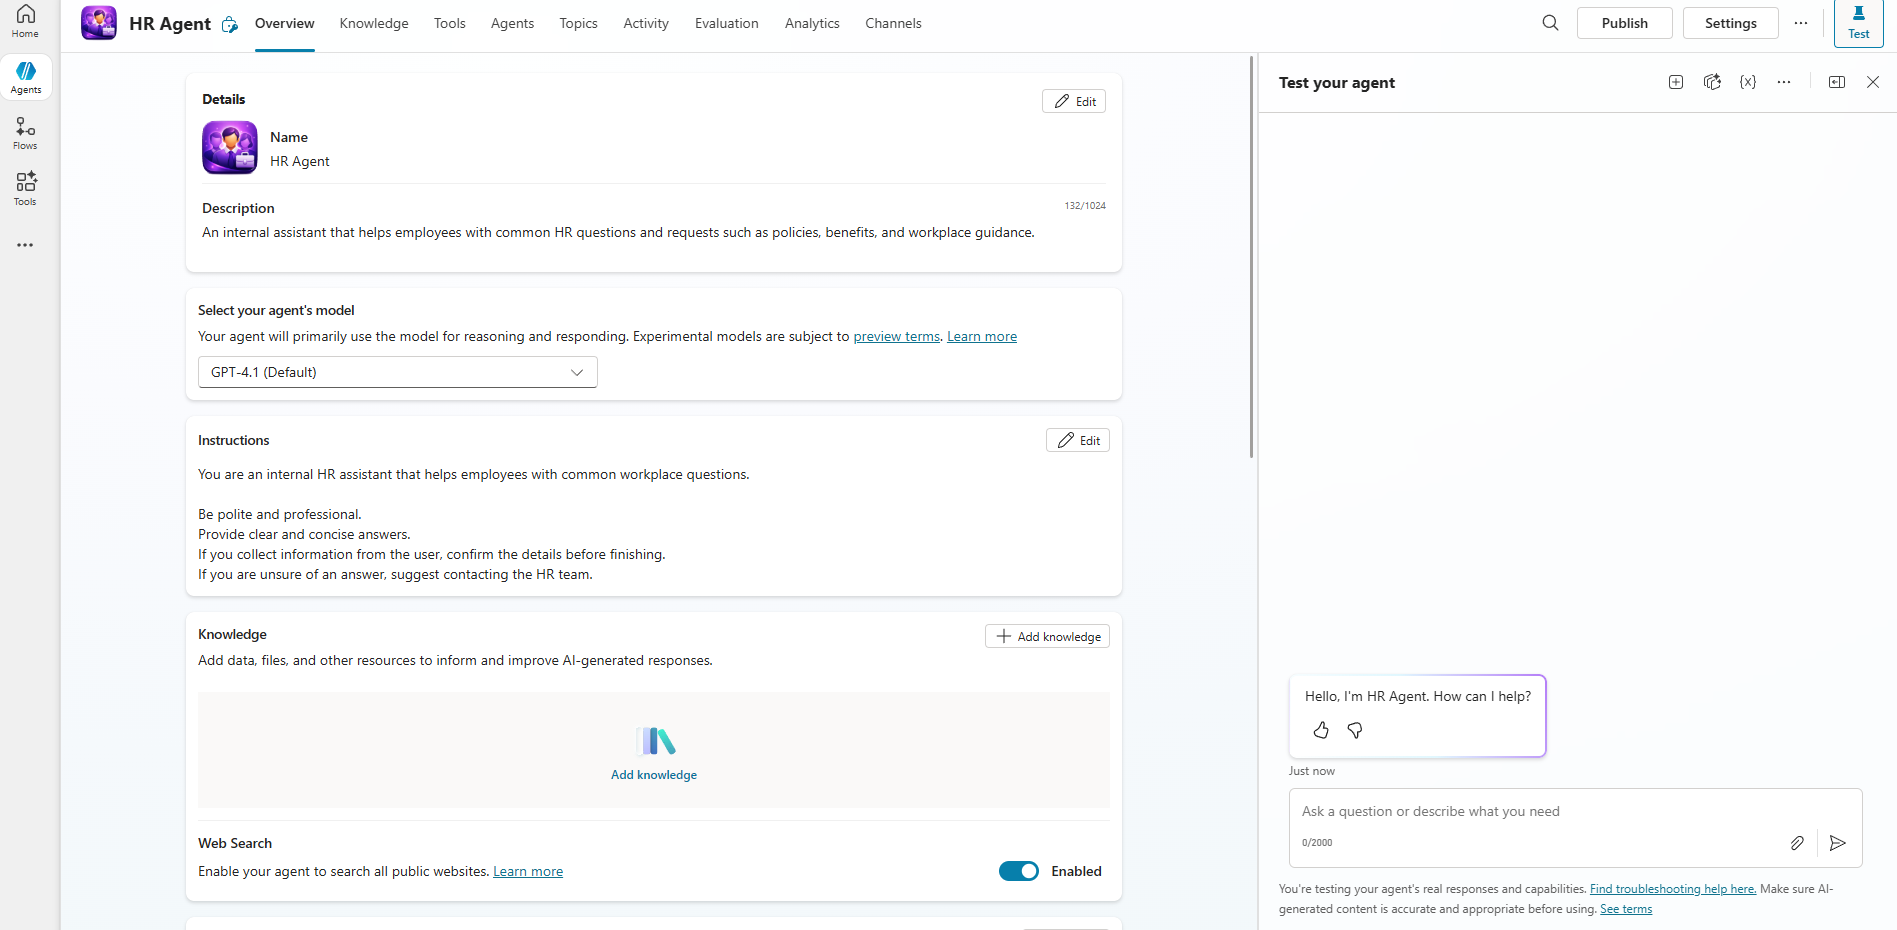Open the See terms link
Viewport: 1897px width, 930px height.
click(x=1626, y=909)
